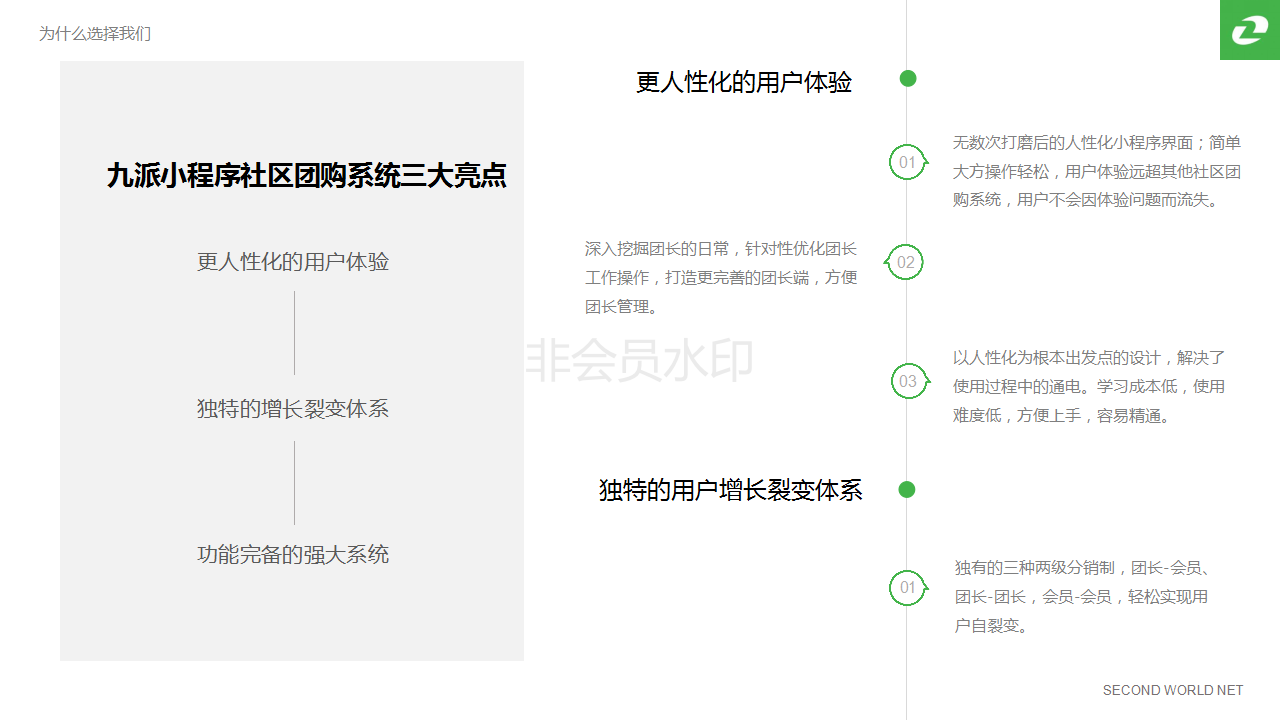Screen dimensions: 1280x720
Task: Click green dot next to 更人性化的用户体验 heading
Action: point(908,78)
